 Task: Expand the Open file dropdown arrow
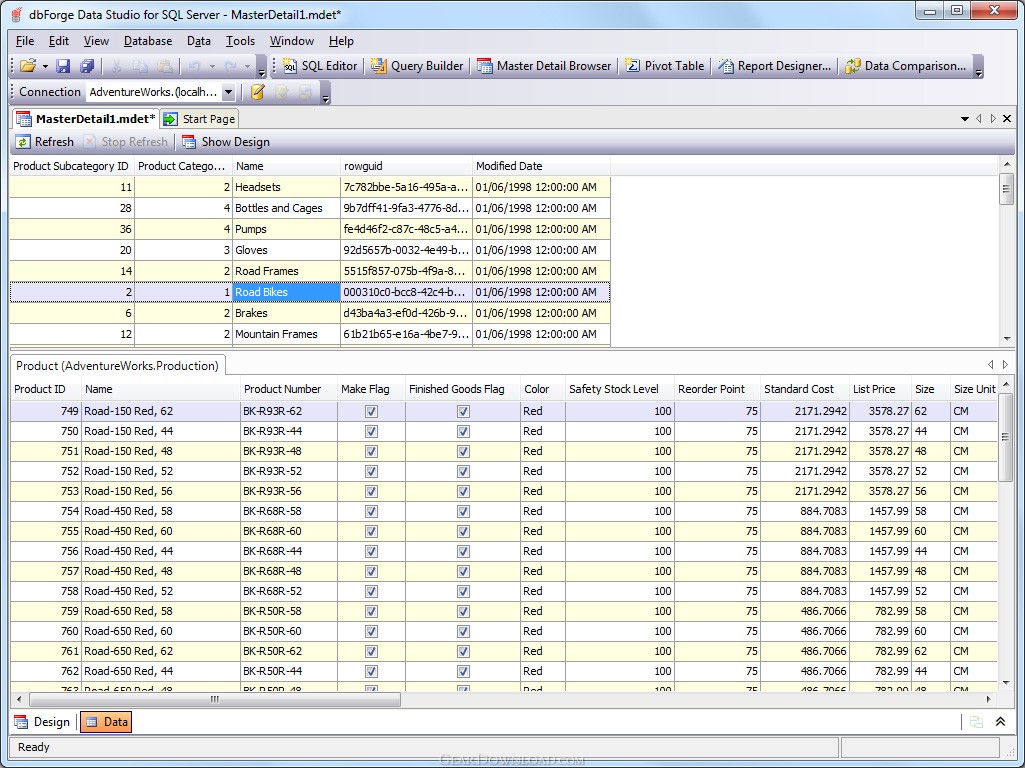click(x=45, y=66)
